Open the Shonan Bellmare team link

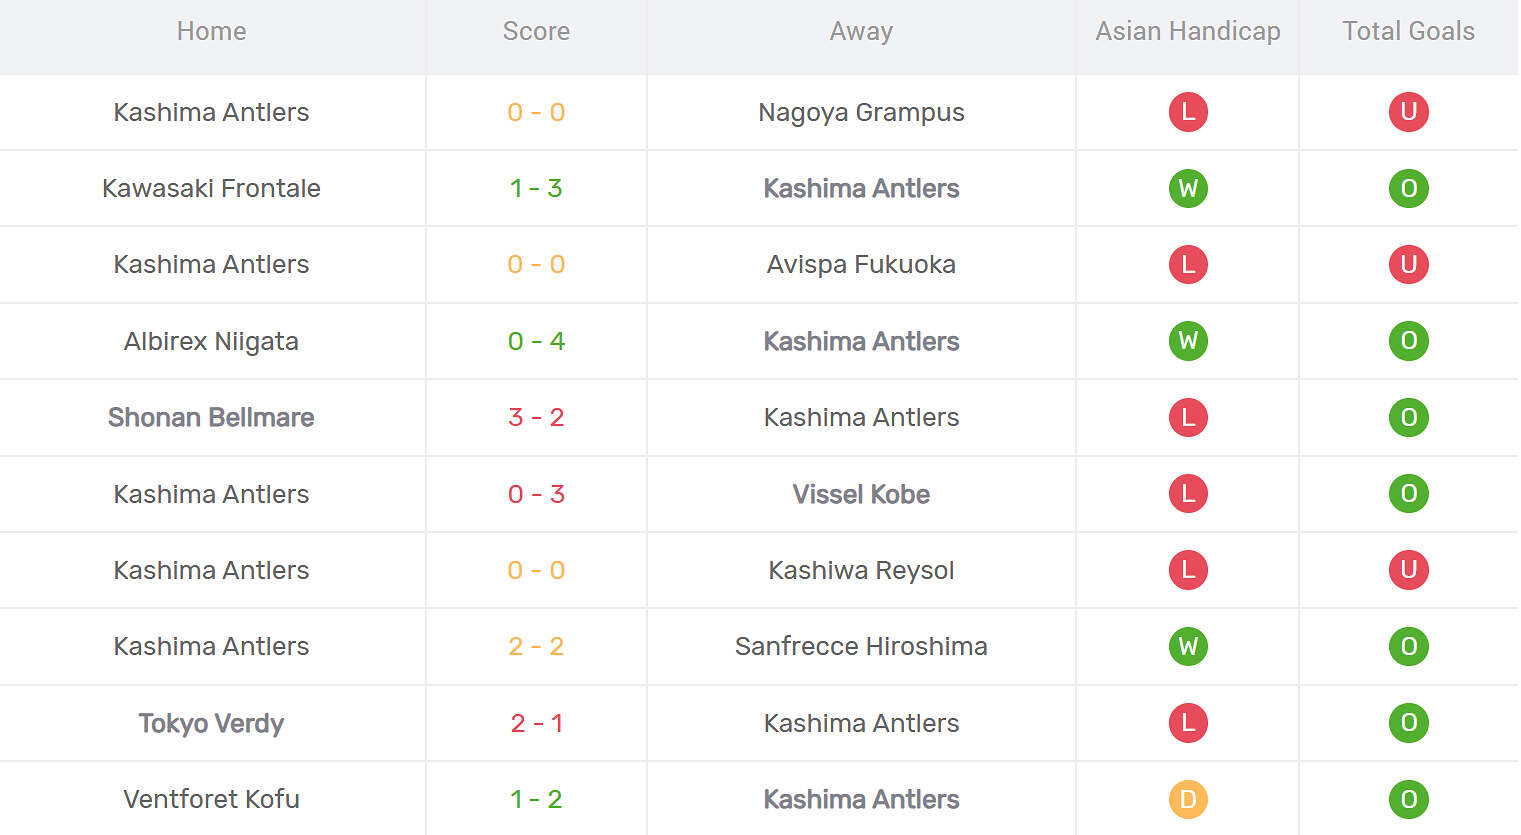211,417
